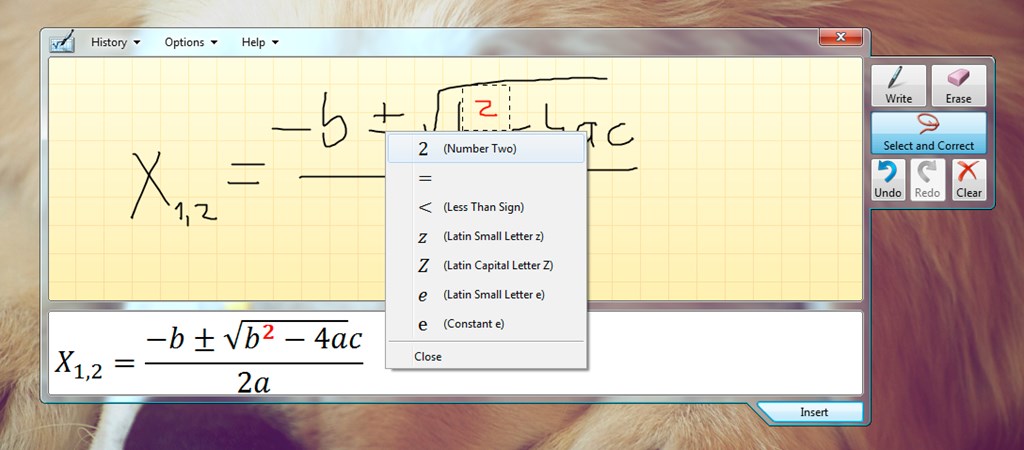This screenshot has width=1024, height=450.
Task: Select the Write pen tool
Action: [899, 86]
